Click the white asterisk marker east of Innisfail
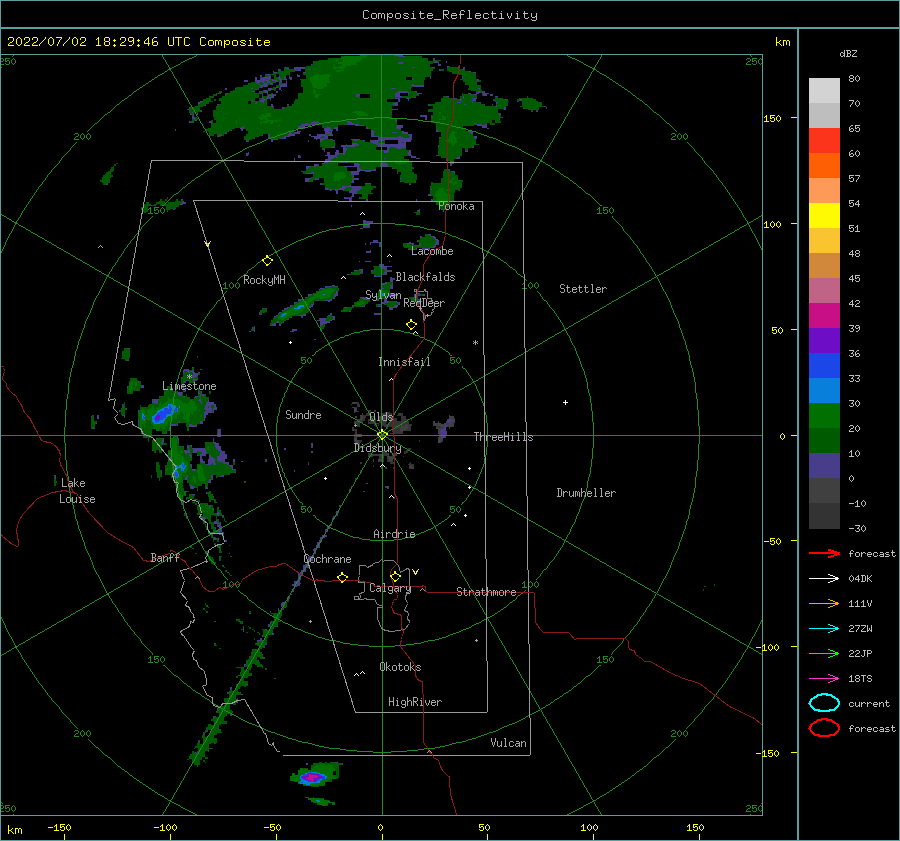The height and width of the screenshot is (841, 900). click(x=475, y=343)
